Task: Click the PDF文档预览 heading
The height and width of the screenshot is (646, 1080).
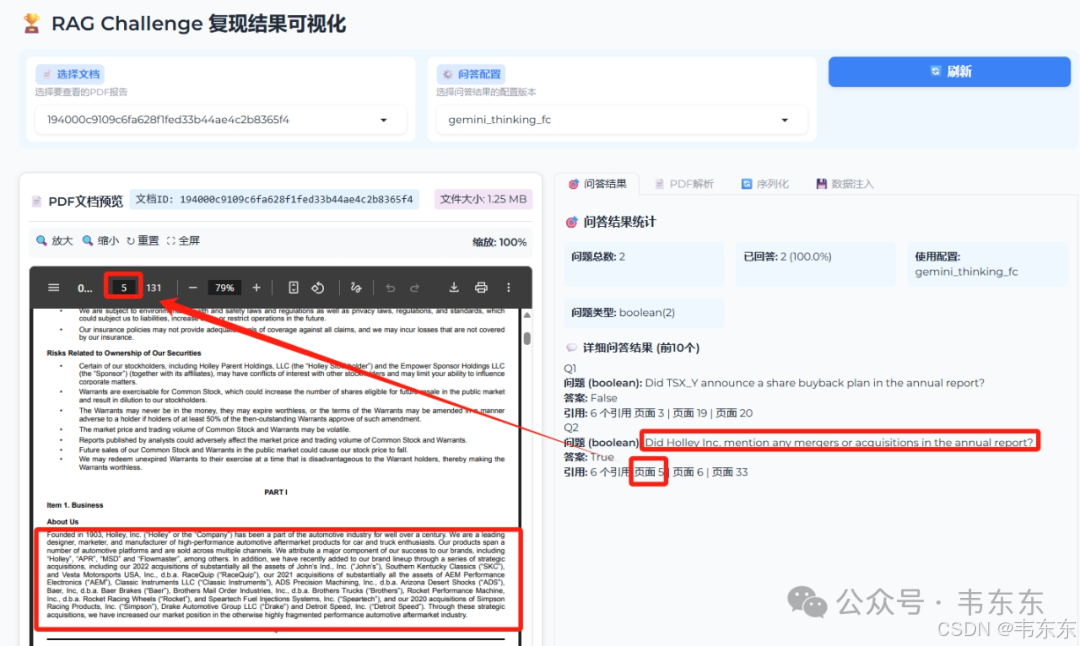Action: (85, 201)
